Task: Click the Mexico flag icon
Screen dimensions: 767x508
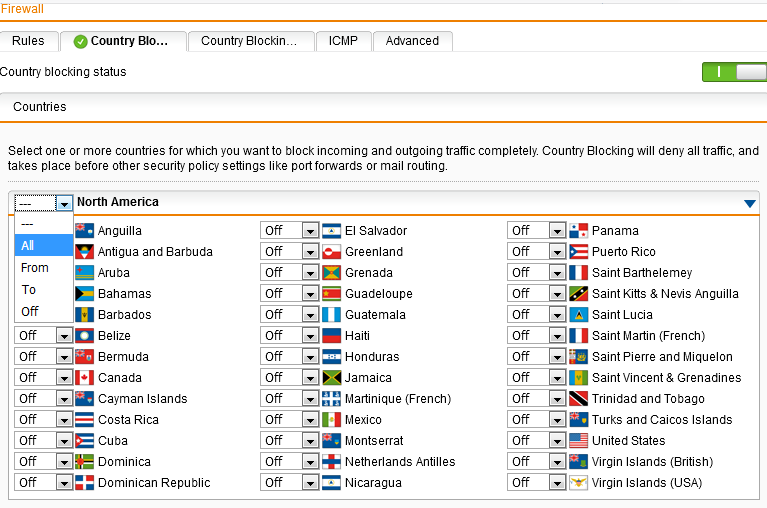Action: pyautogui.click(x=332, y=420)
